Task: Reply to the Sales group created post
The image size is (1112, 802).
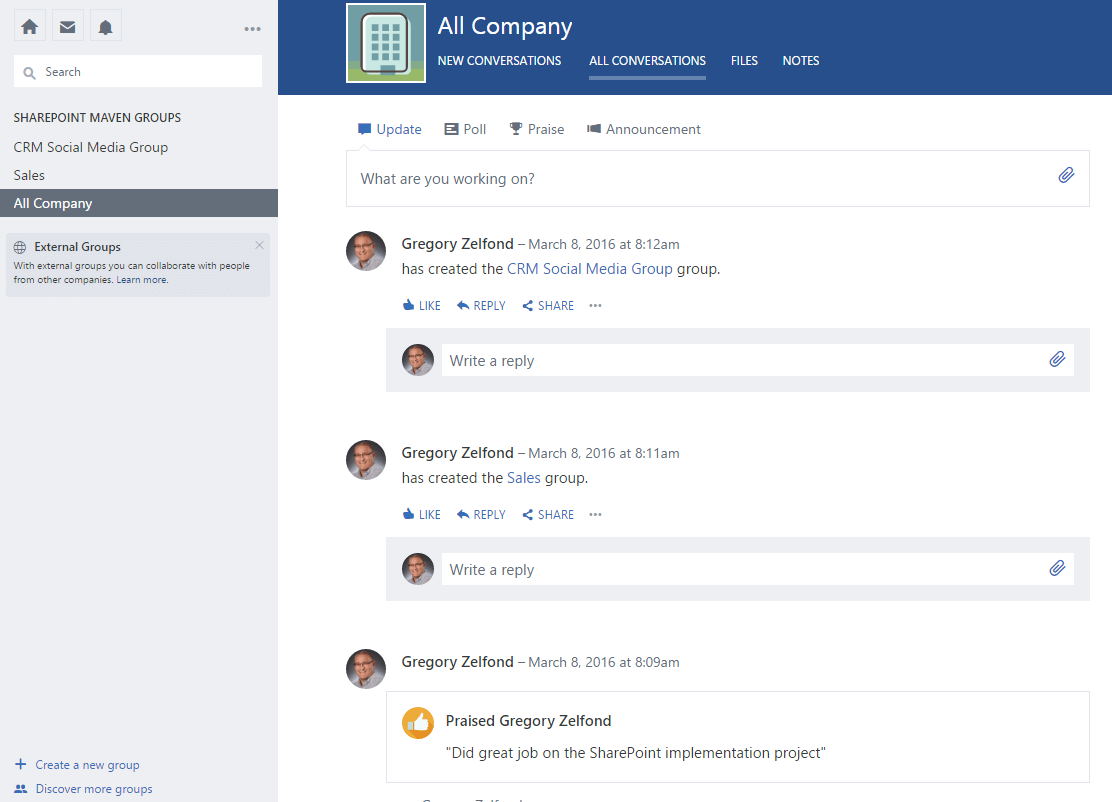Action: coord(481,515)
